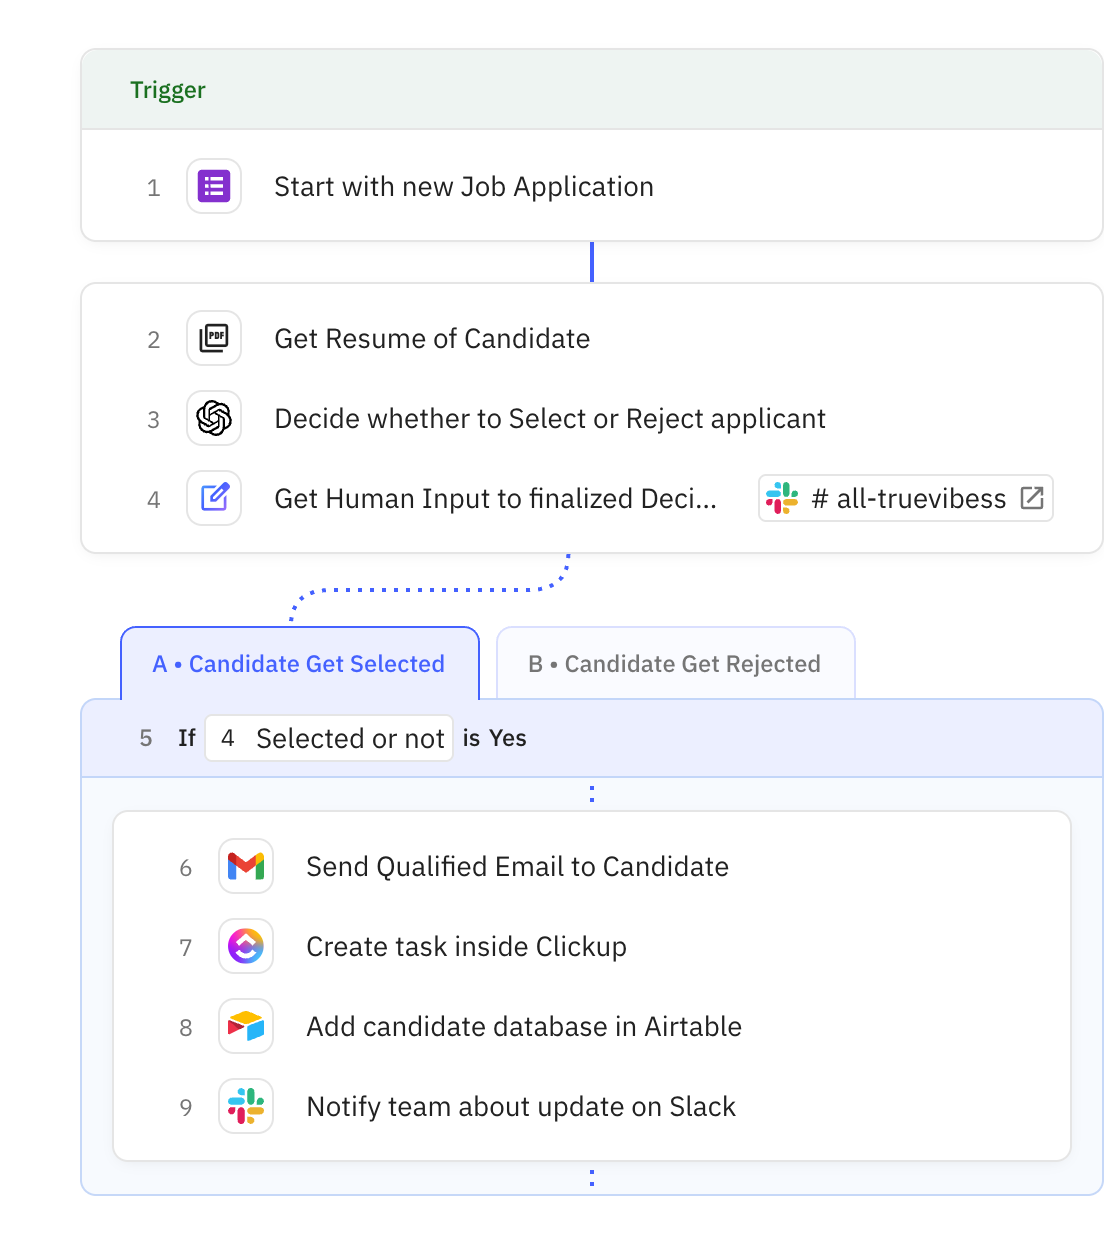Image resolution: width=1104 pixels, height=1244 pixels.
Task: Click the Job Application trigger icon
Action: (x=213, y=186)
